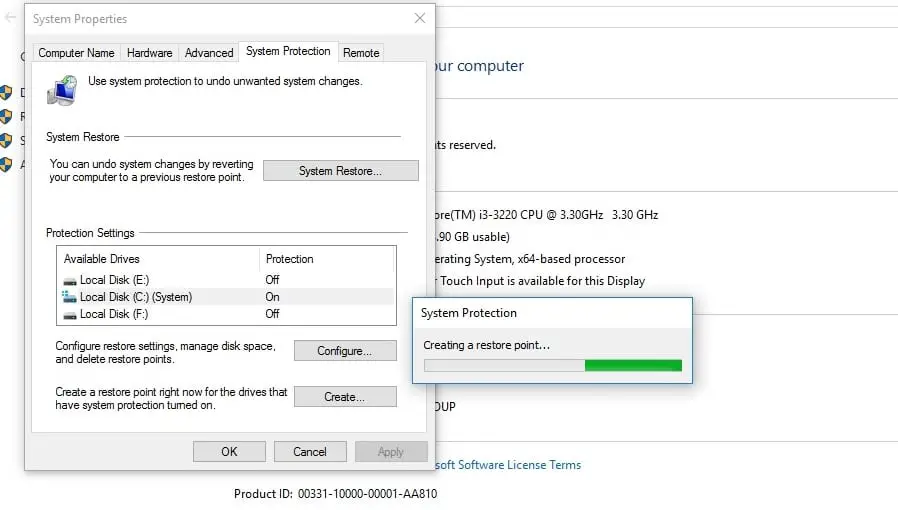
Task: Click the Local Disk (E:) drive icon
Action: point(70,280)
